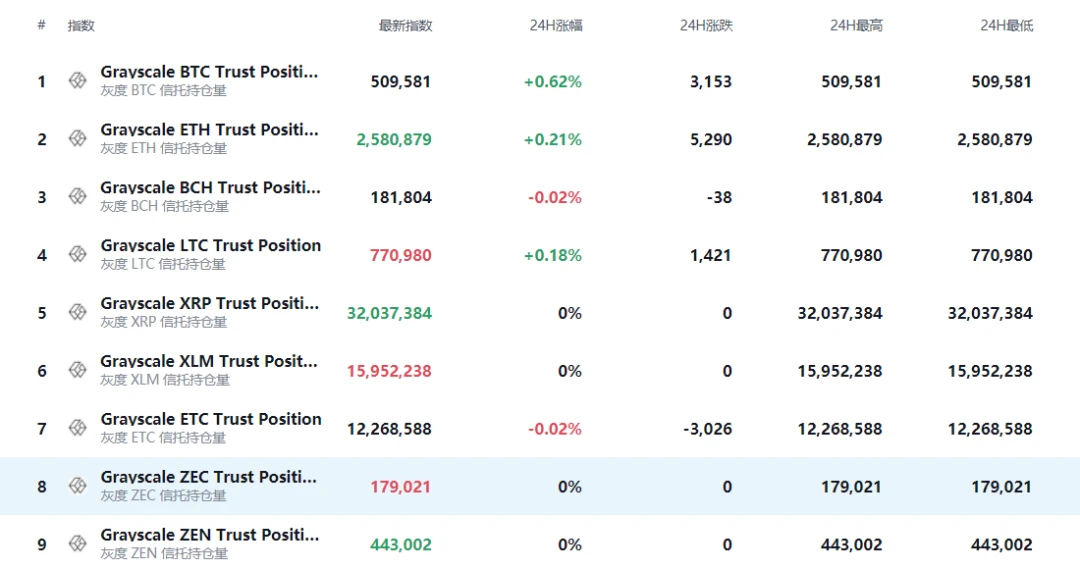Screen dimensions: 1080x569
Task: Sort by 24H最低 column header
Action: (1006, 26)
